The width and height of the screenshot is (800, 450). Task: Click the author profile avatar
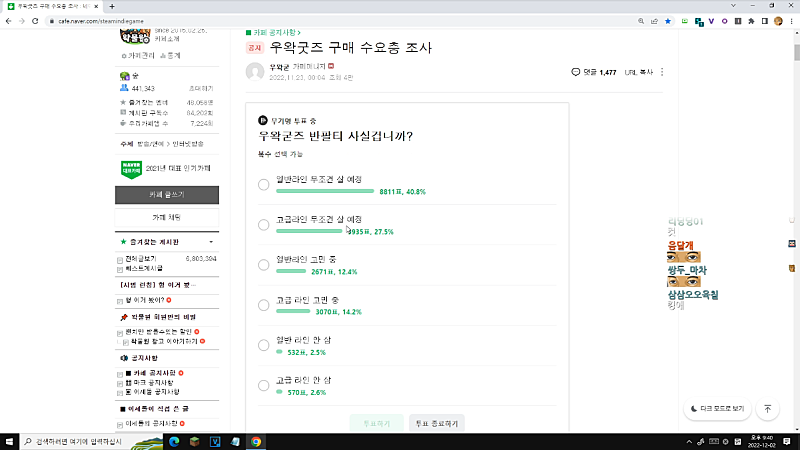pyautogui.click(x=255, y=72)
